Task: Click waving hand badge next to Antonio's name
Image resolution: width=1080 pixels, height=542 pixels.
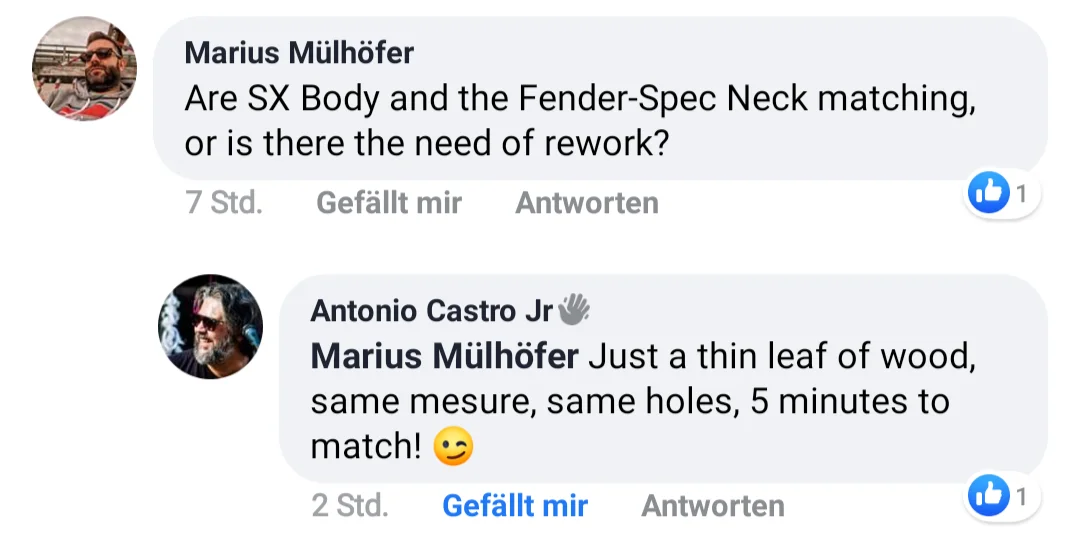Action: coord(573,310)
